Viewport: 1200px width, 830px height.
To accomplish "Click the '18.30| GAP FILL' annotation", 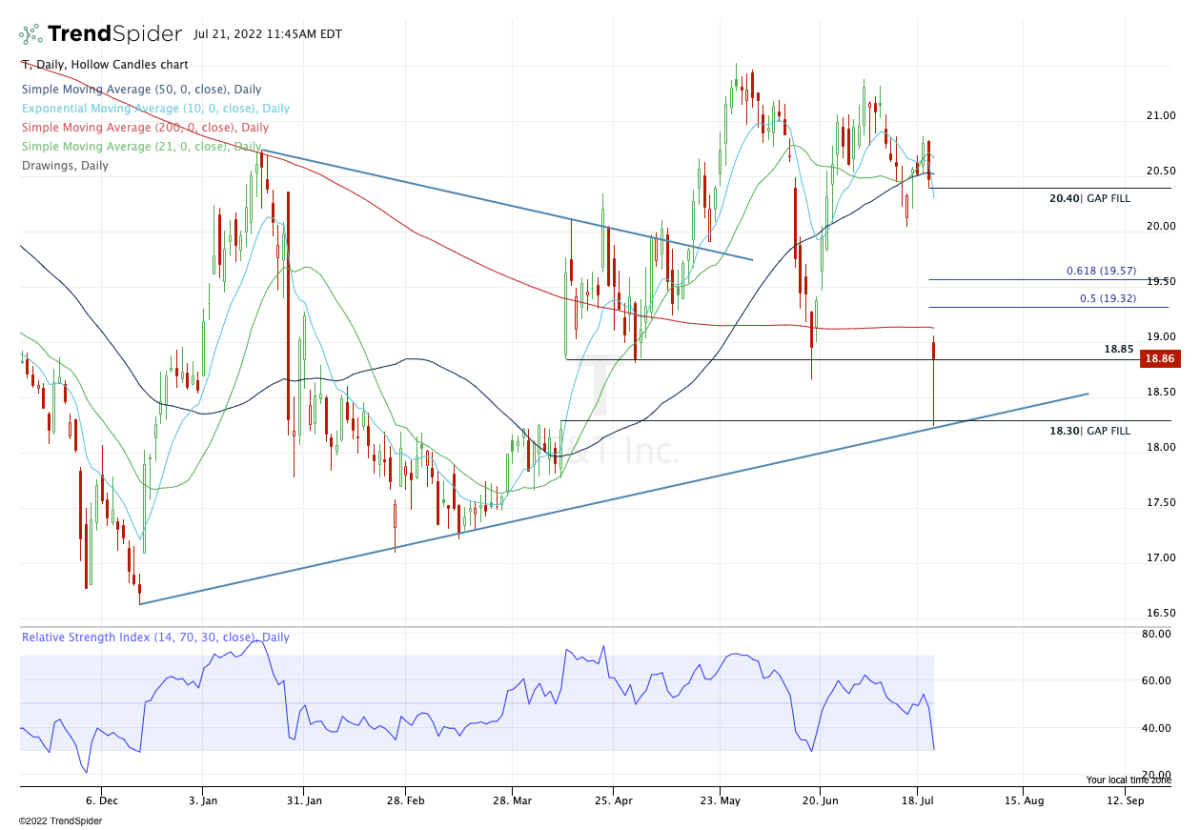I will coord(1090,430).
